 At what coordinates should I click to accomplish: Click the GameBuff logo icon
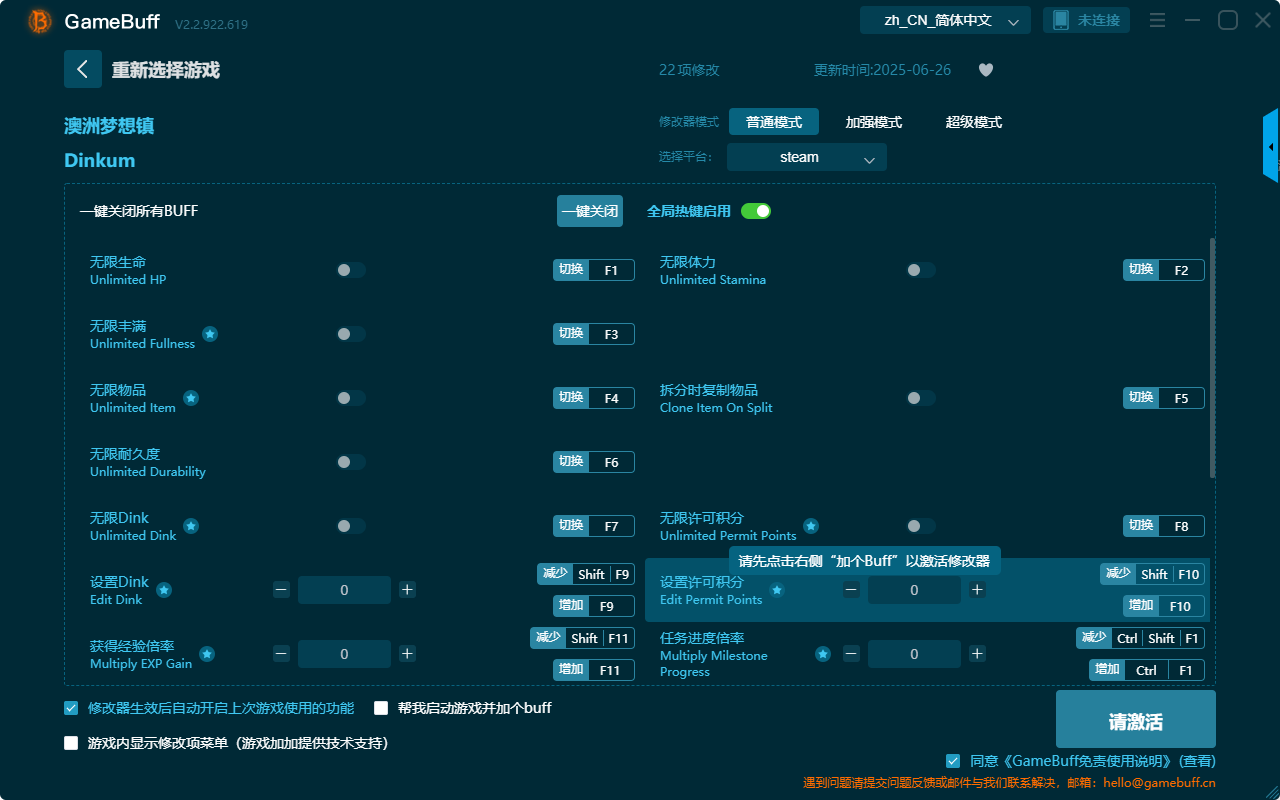point(40,21)
